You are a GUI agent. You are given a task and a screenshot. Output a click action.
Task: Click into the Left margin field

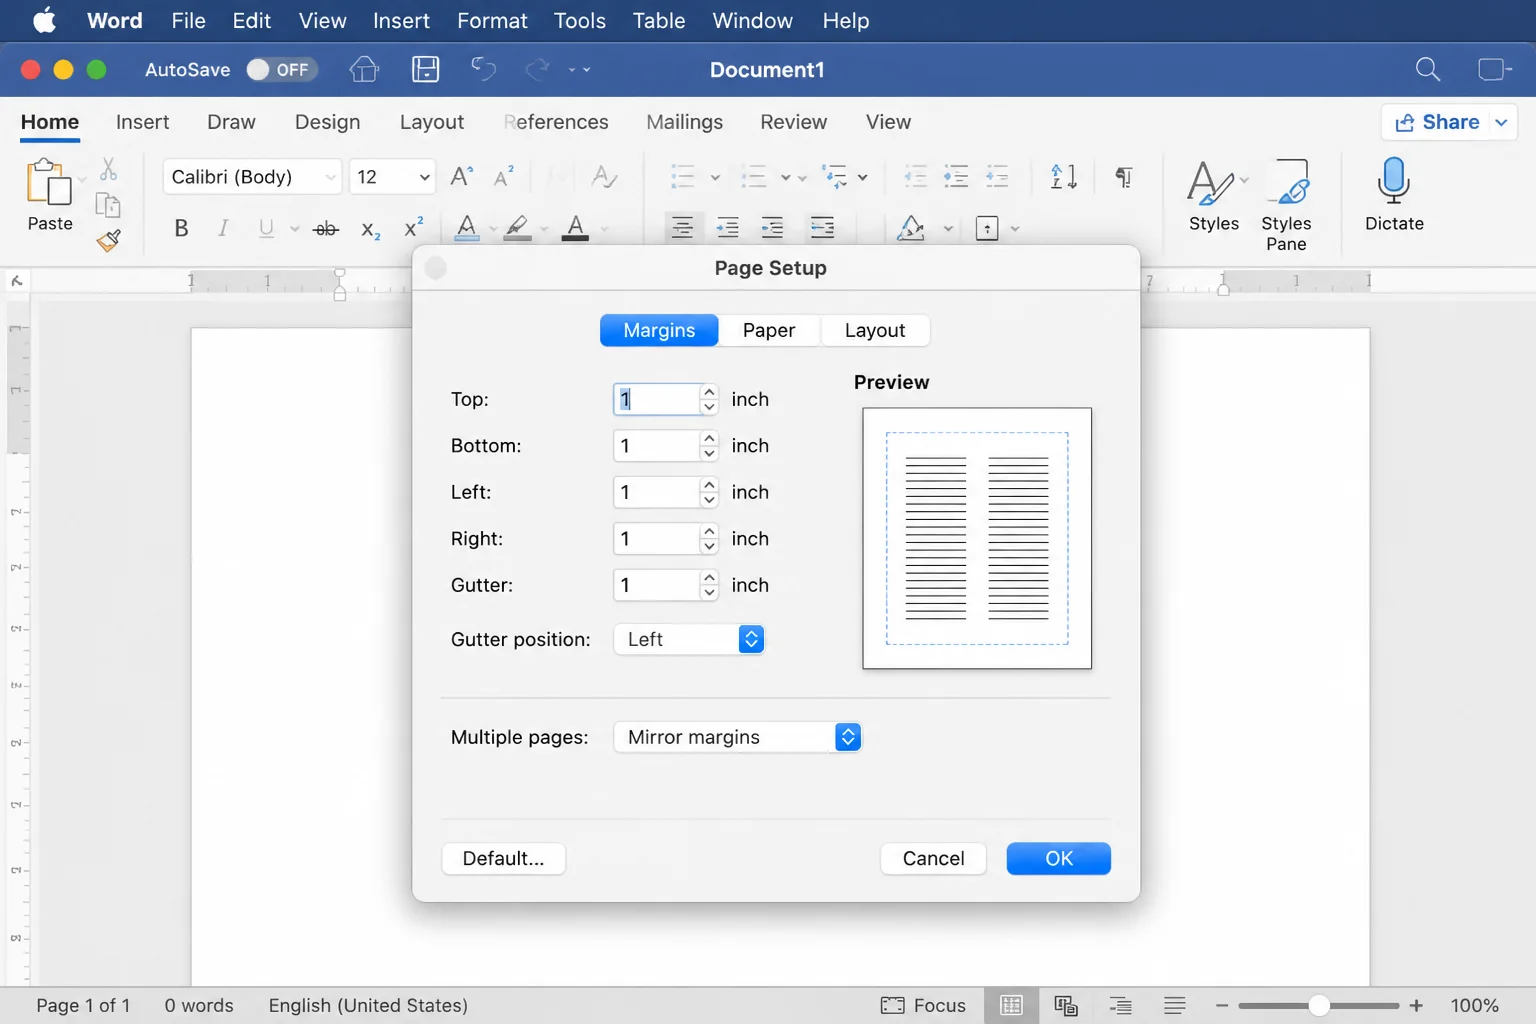(x=656, y=492)
